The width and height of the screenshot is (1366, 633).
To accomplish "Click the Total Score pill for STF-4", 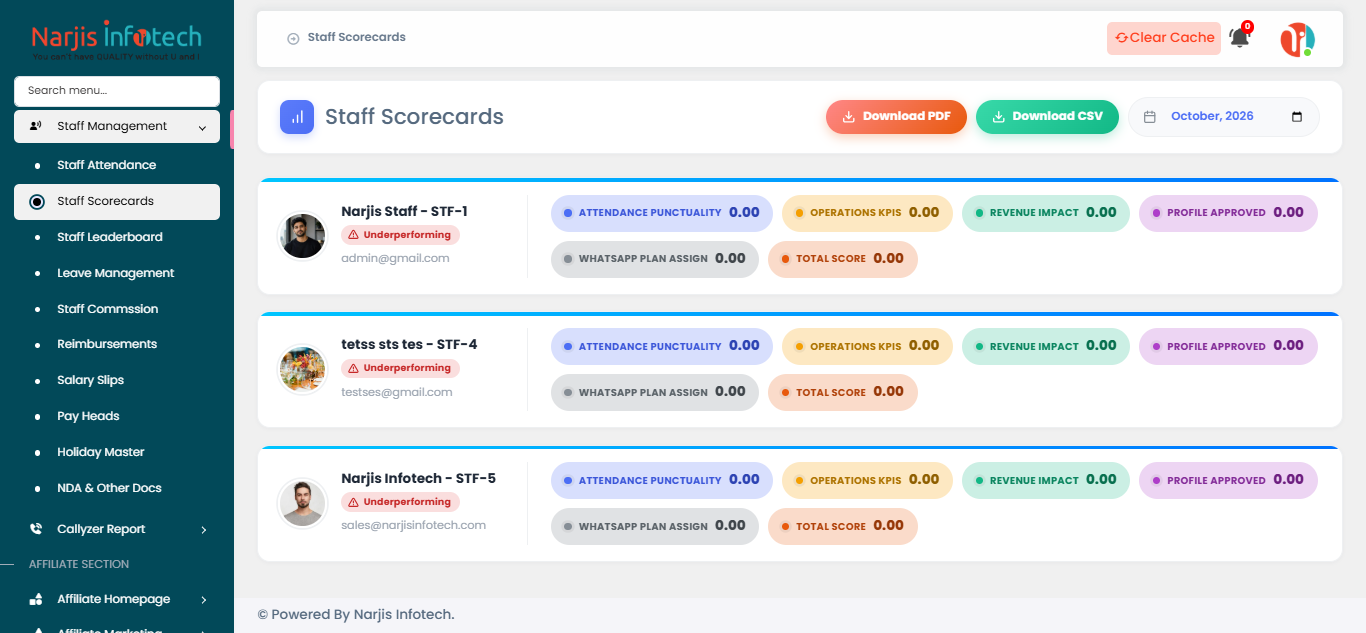I will point(843,392).
